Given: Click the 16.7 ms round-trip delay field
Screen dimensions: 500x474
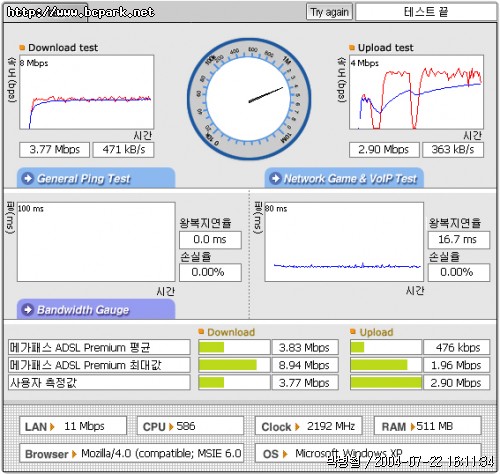Looking at the screenshot, I should pyautogui.click(x=459, y=240).
